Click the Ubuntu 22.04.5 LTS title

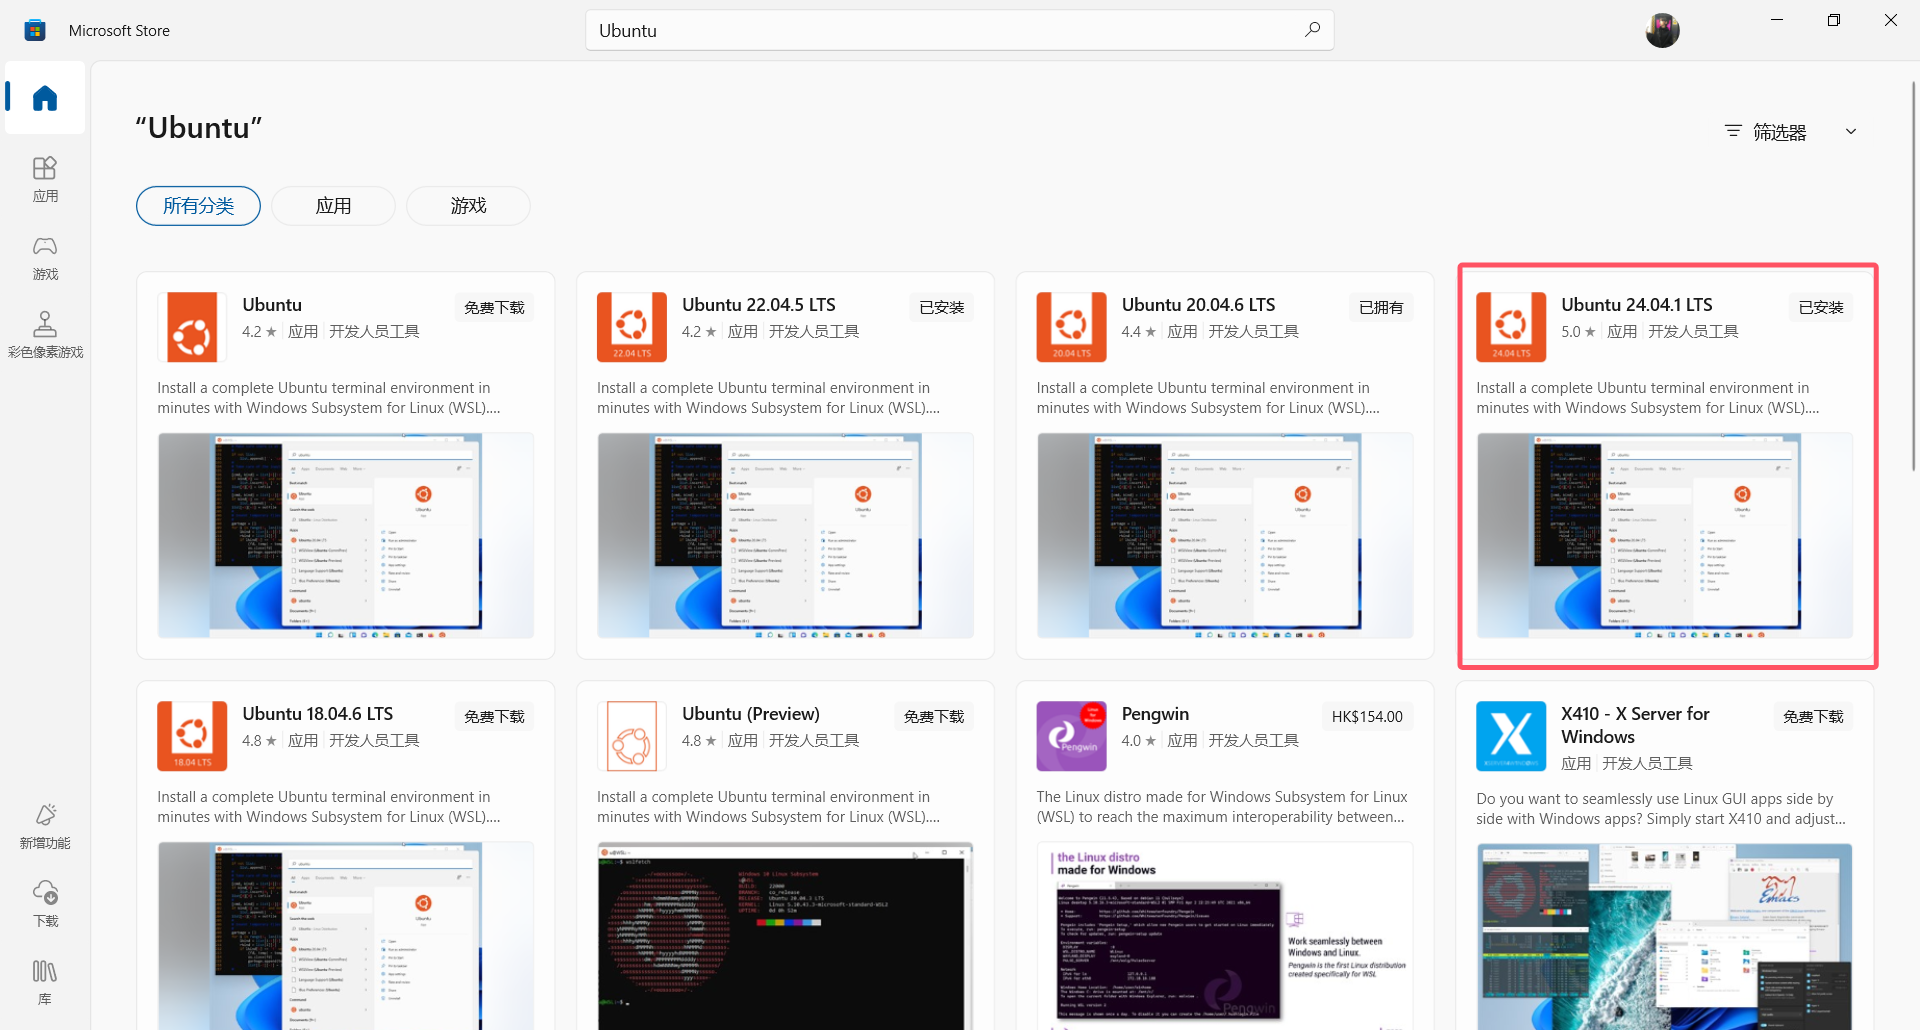[759, 305]
